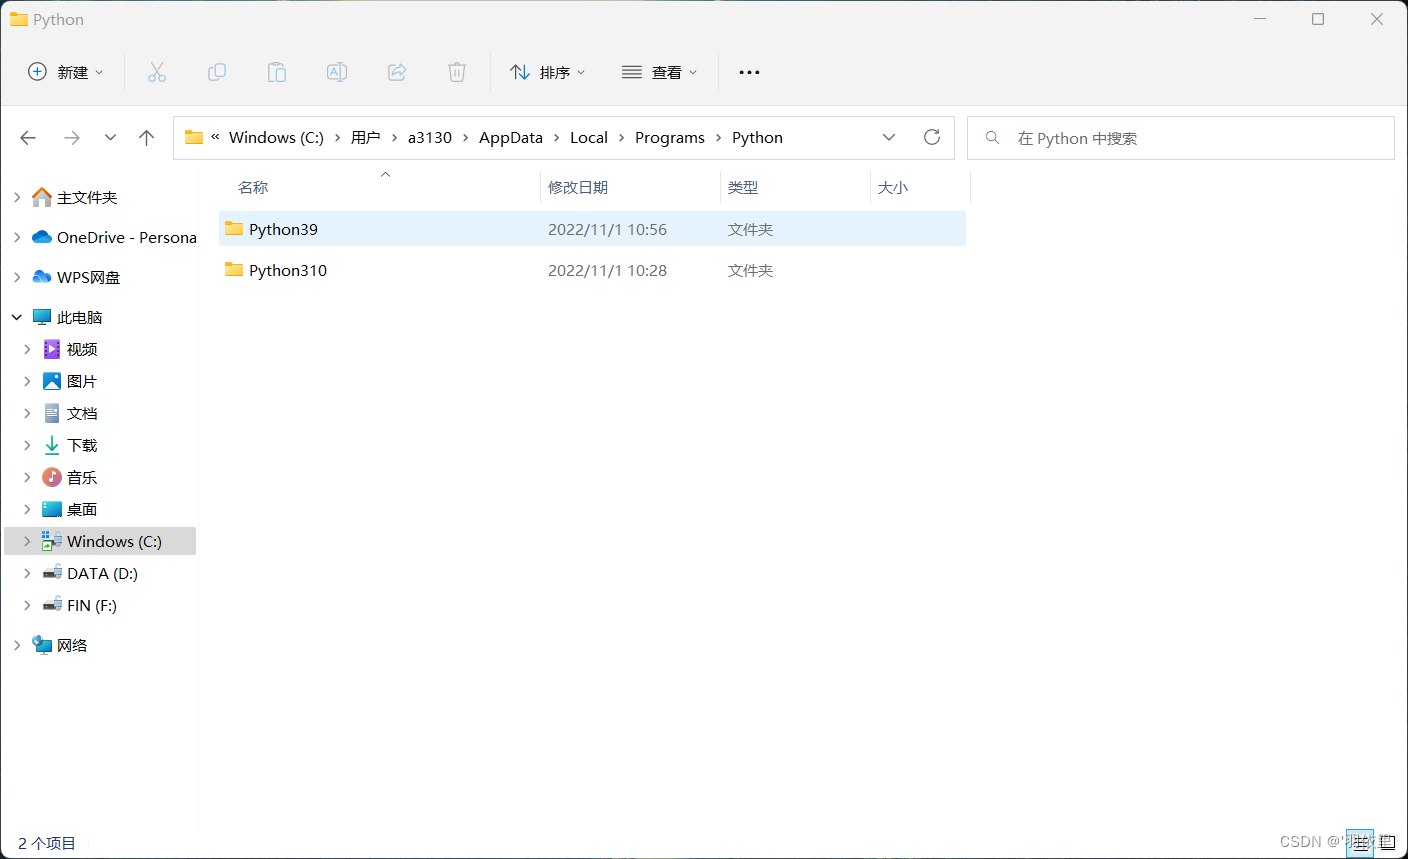Click the Paste icon in the toolbar
The height and width of the screenshot is (859, 1408).
277,71
